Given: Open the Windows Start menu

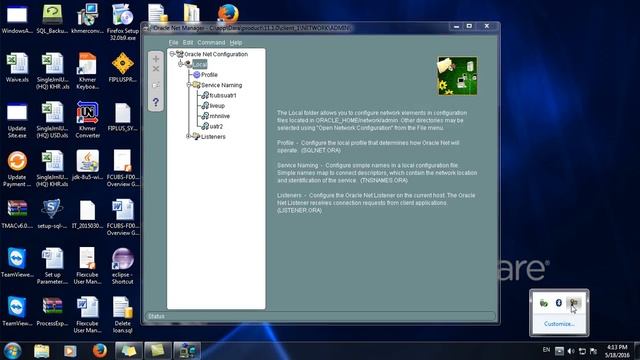Looking at the screenshot, I should tap(13, 351).
